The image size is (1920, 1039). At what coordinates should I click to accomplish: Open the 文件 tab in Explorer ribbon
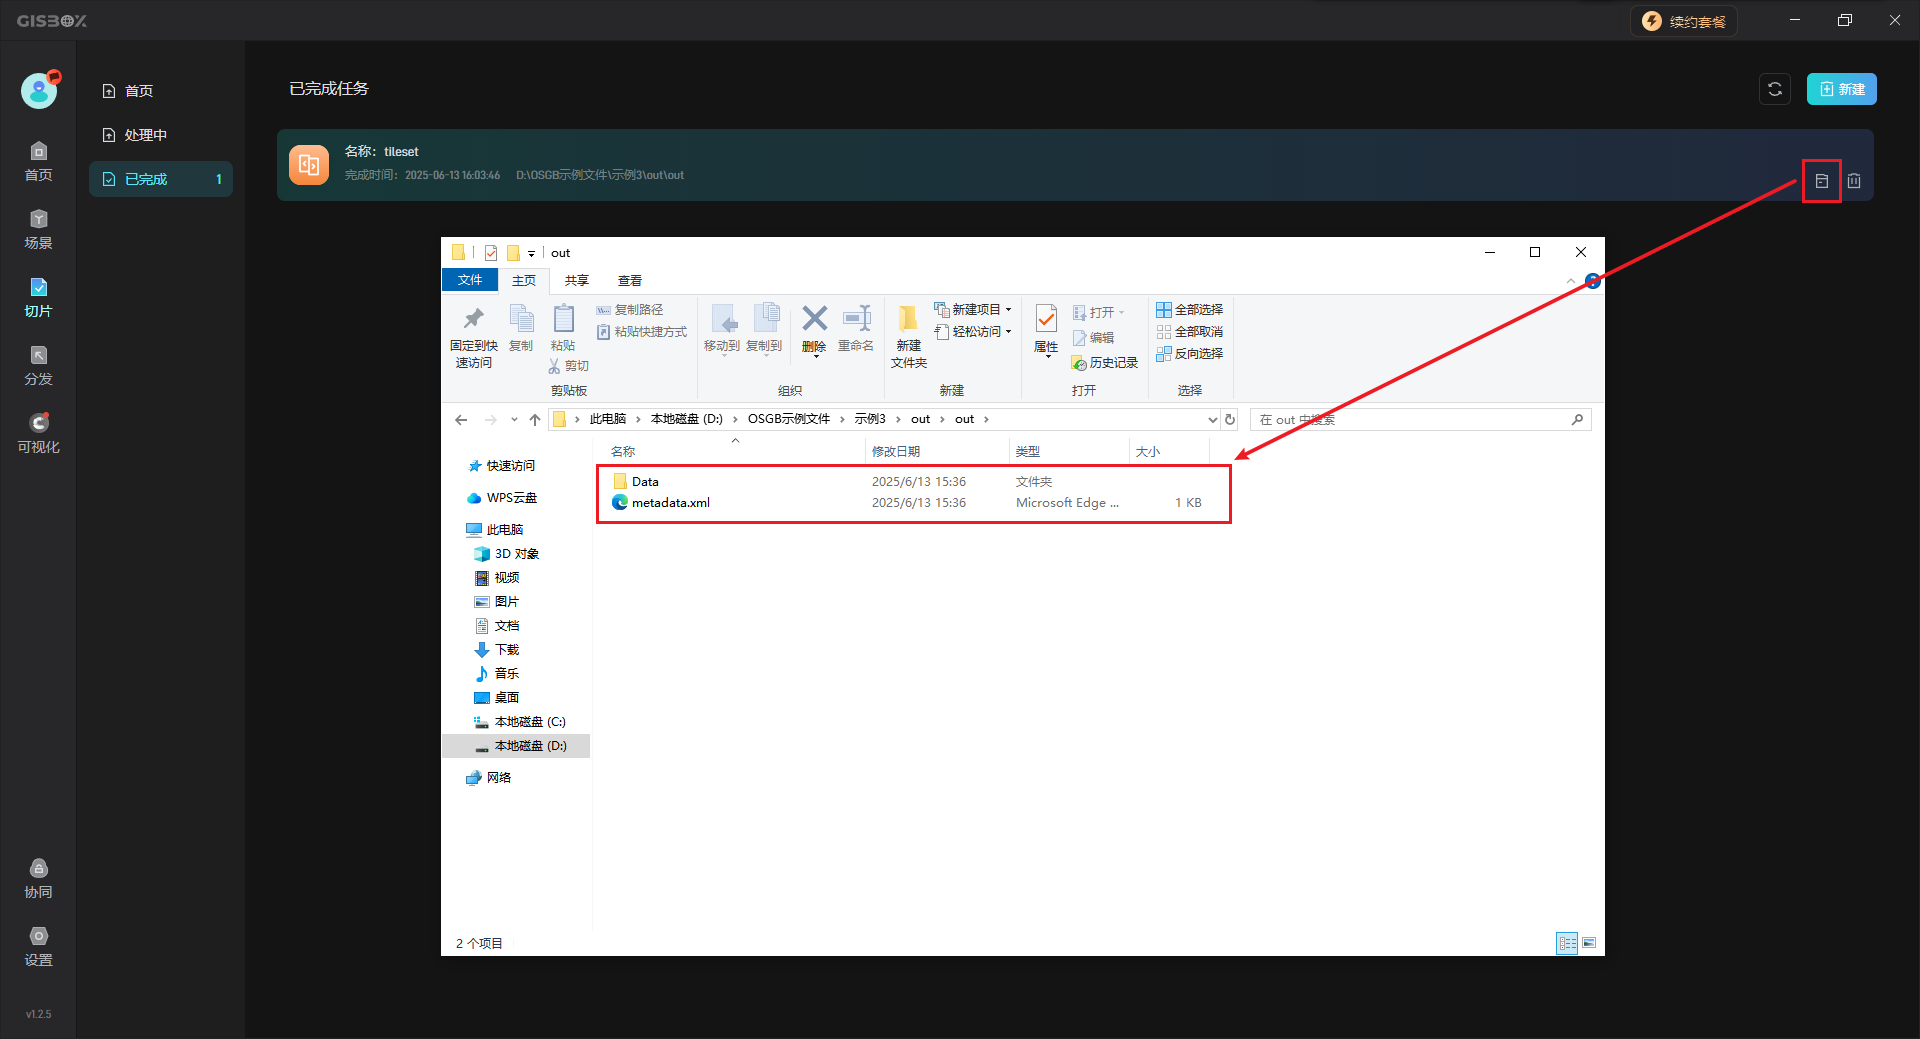(469, 280)
